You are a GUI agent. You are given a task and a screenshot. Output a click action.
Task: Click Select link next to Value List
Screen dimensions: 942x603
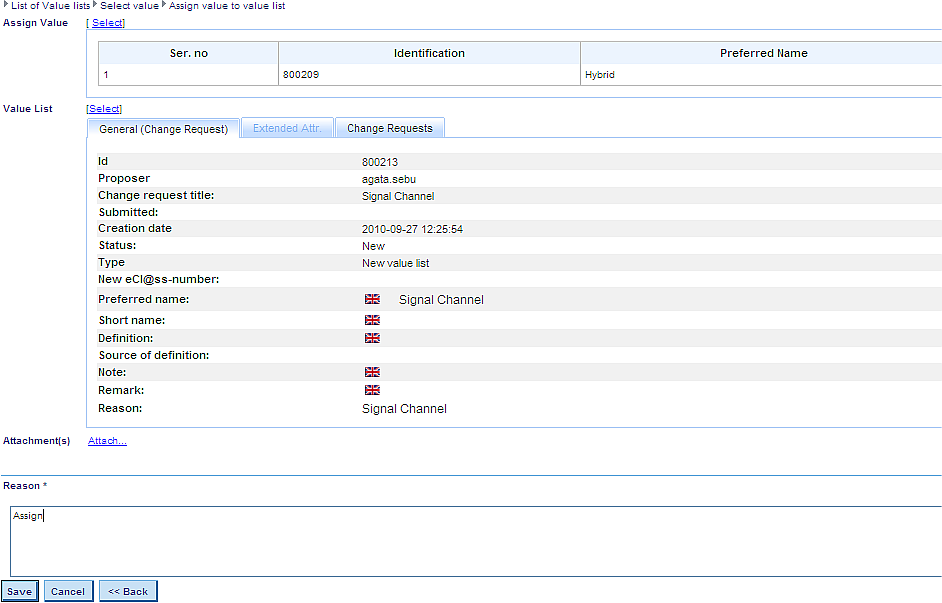point(104,108)
